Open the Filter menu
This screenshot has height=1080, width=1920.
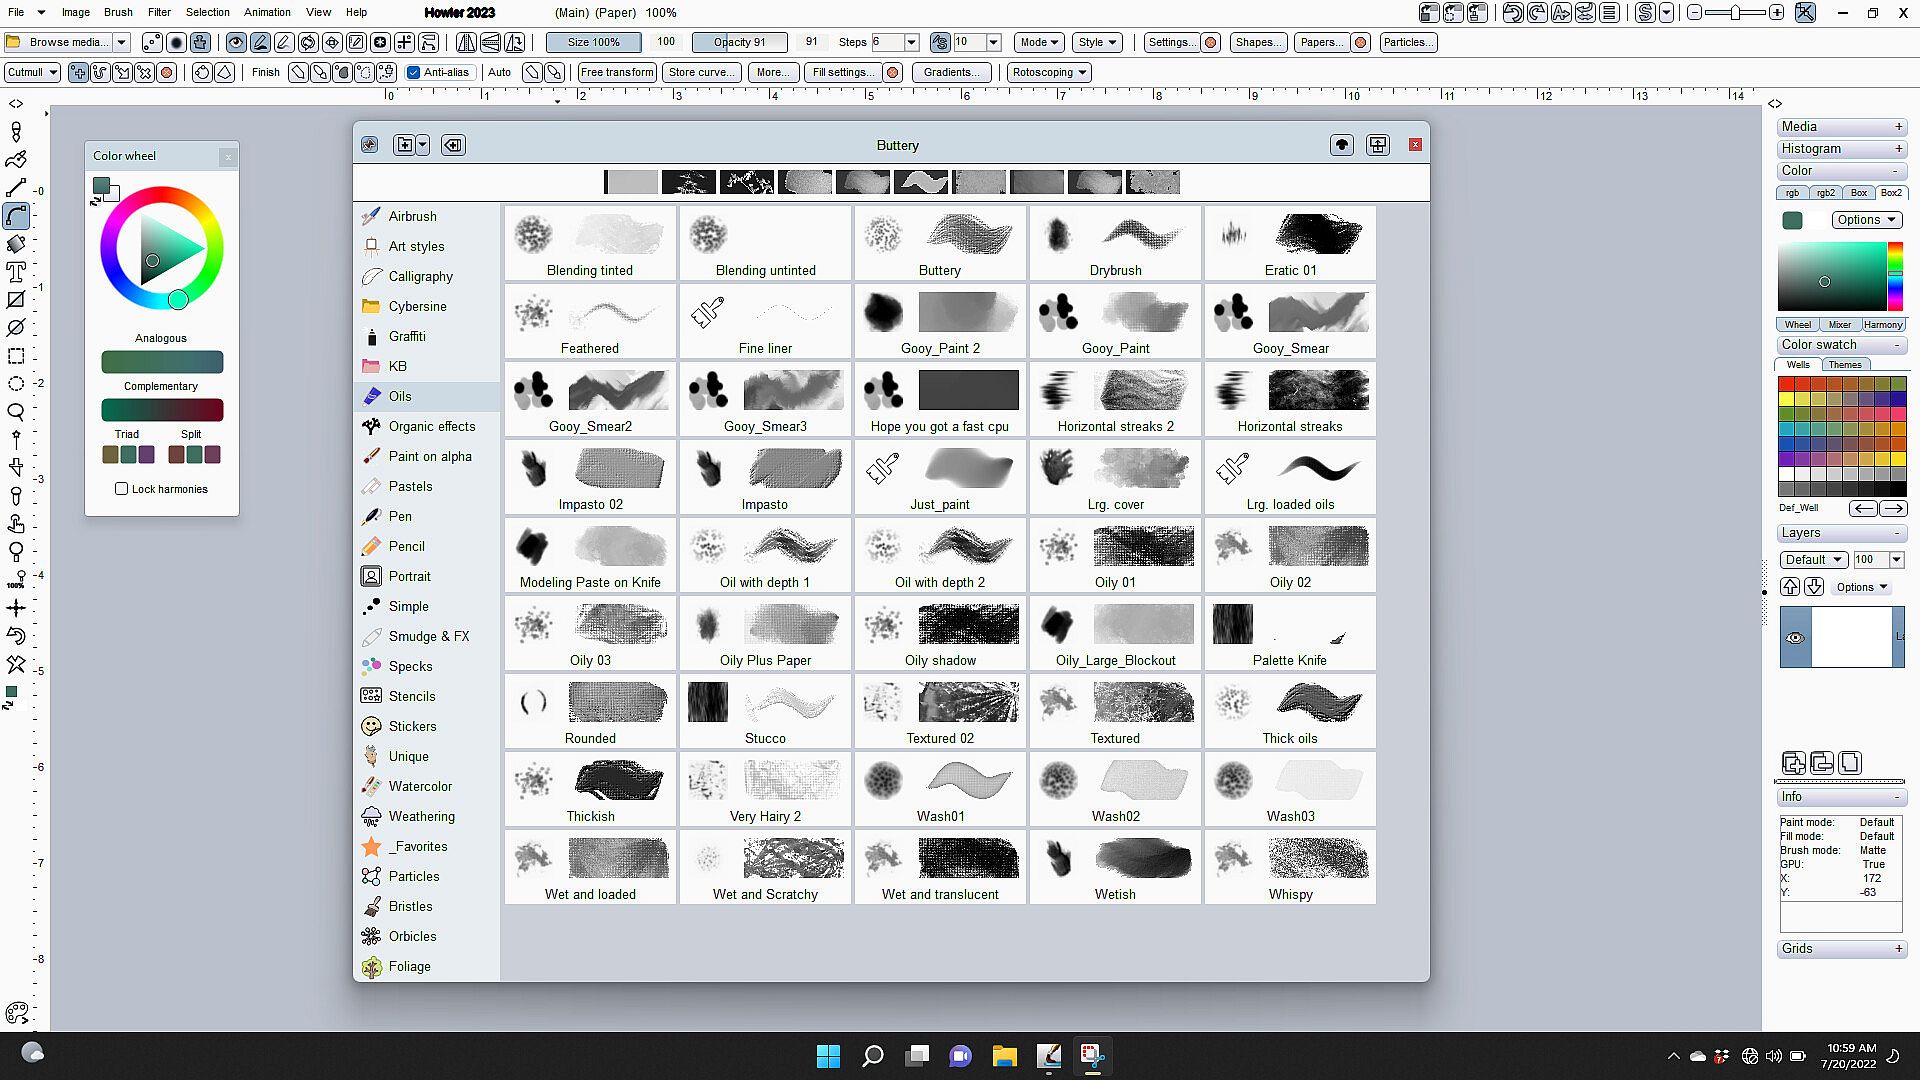click(159, 12)
